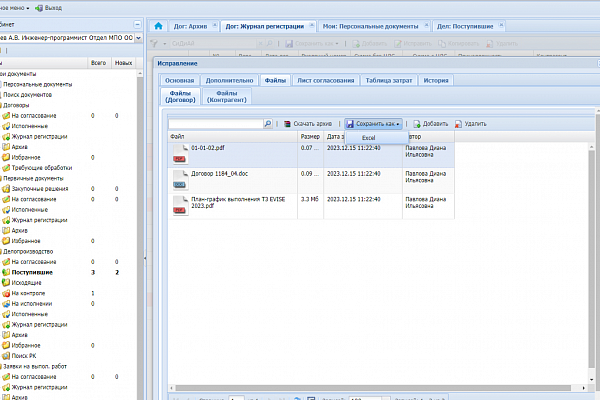Image resolution: width=600 pixels, height=400 pixels.
Task: Click Исправить in the background journal toolbar
Action: click(x=413, y=43)
